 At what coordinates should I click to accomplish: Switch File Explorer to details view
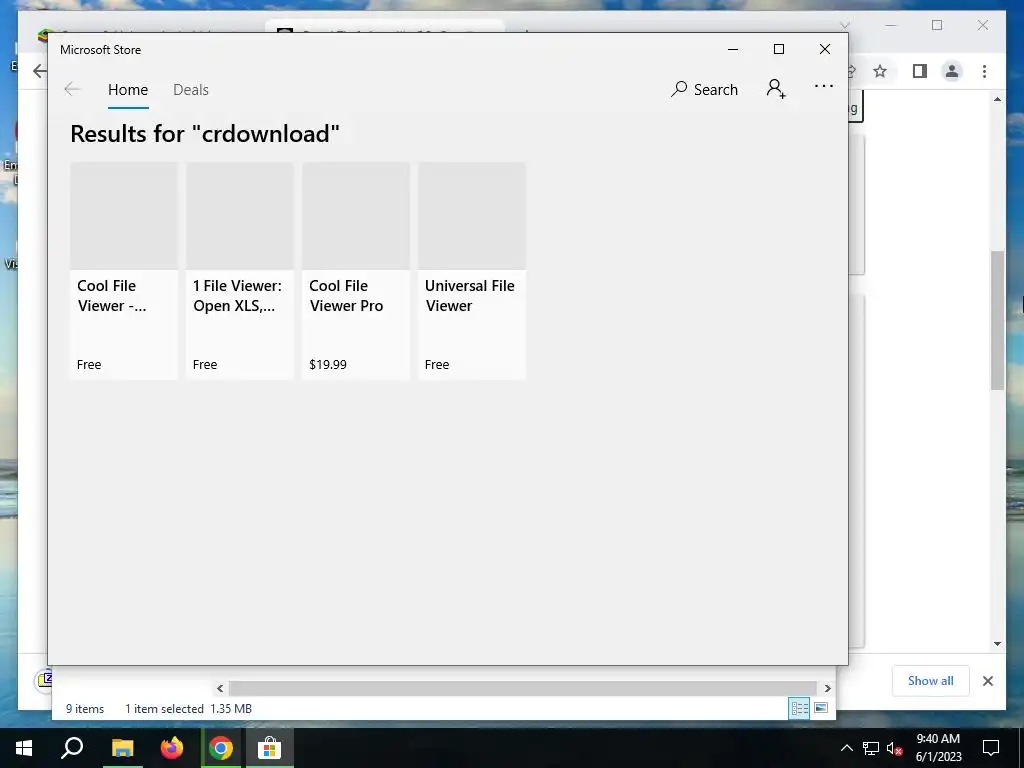(799, 709)
